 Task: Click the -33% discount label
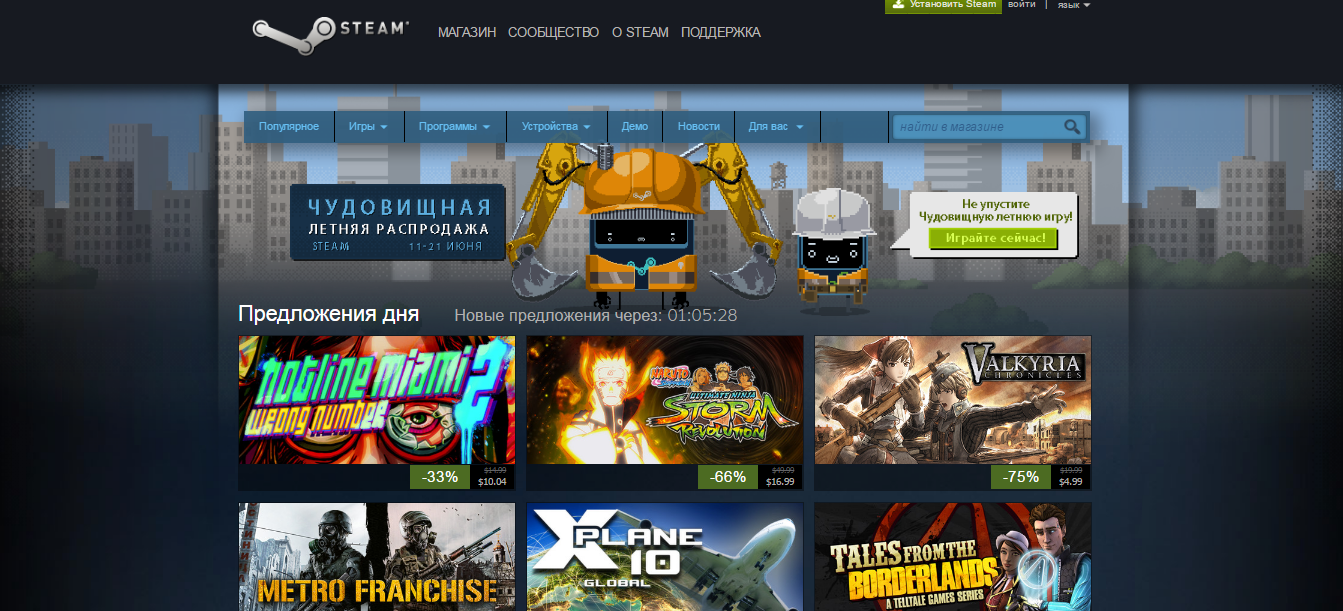pyautogui.click(x=440, y=477)
